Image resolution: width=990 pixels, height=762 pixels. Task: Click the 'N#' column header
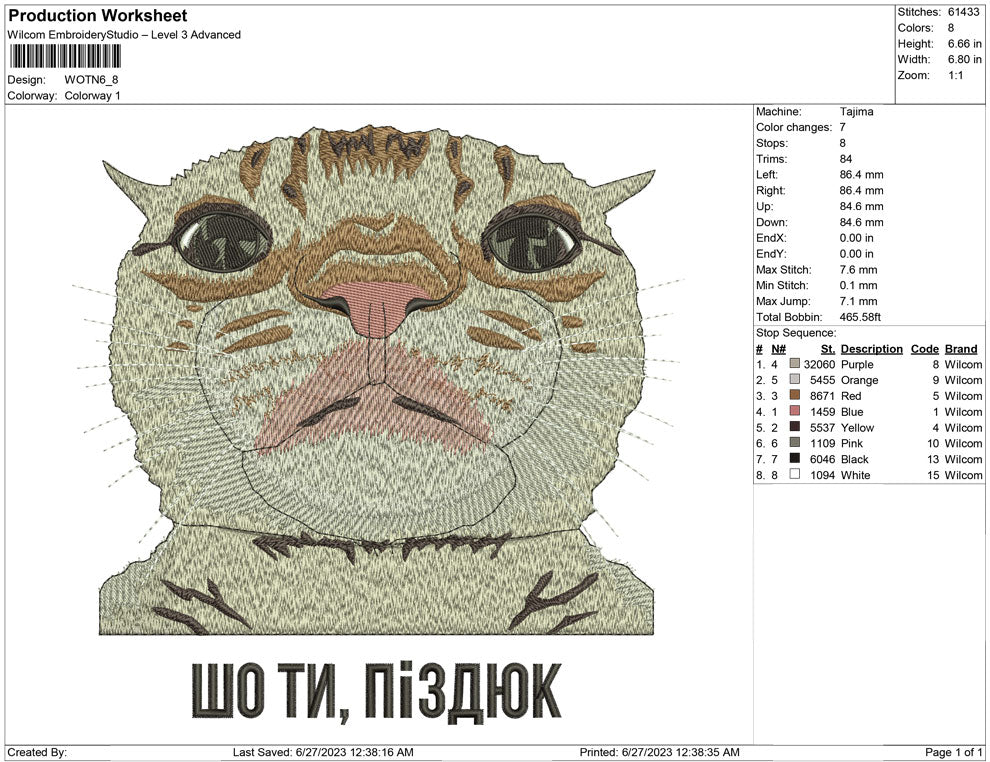[778, 349]
